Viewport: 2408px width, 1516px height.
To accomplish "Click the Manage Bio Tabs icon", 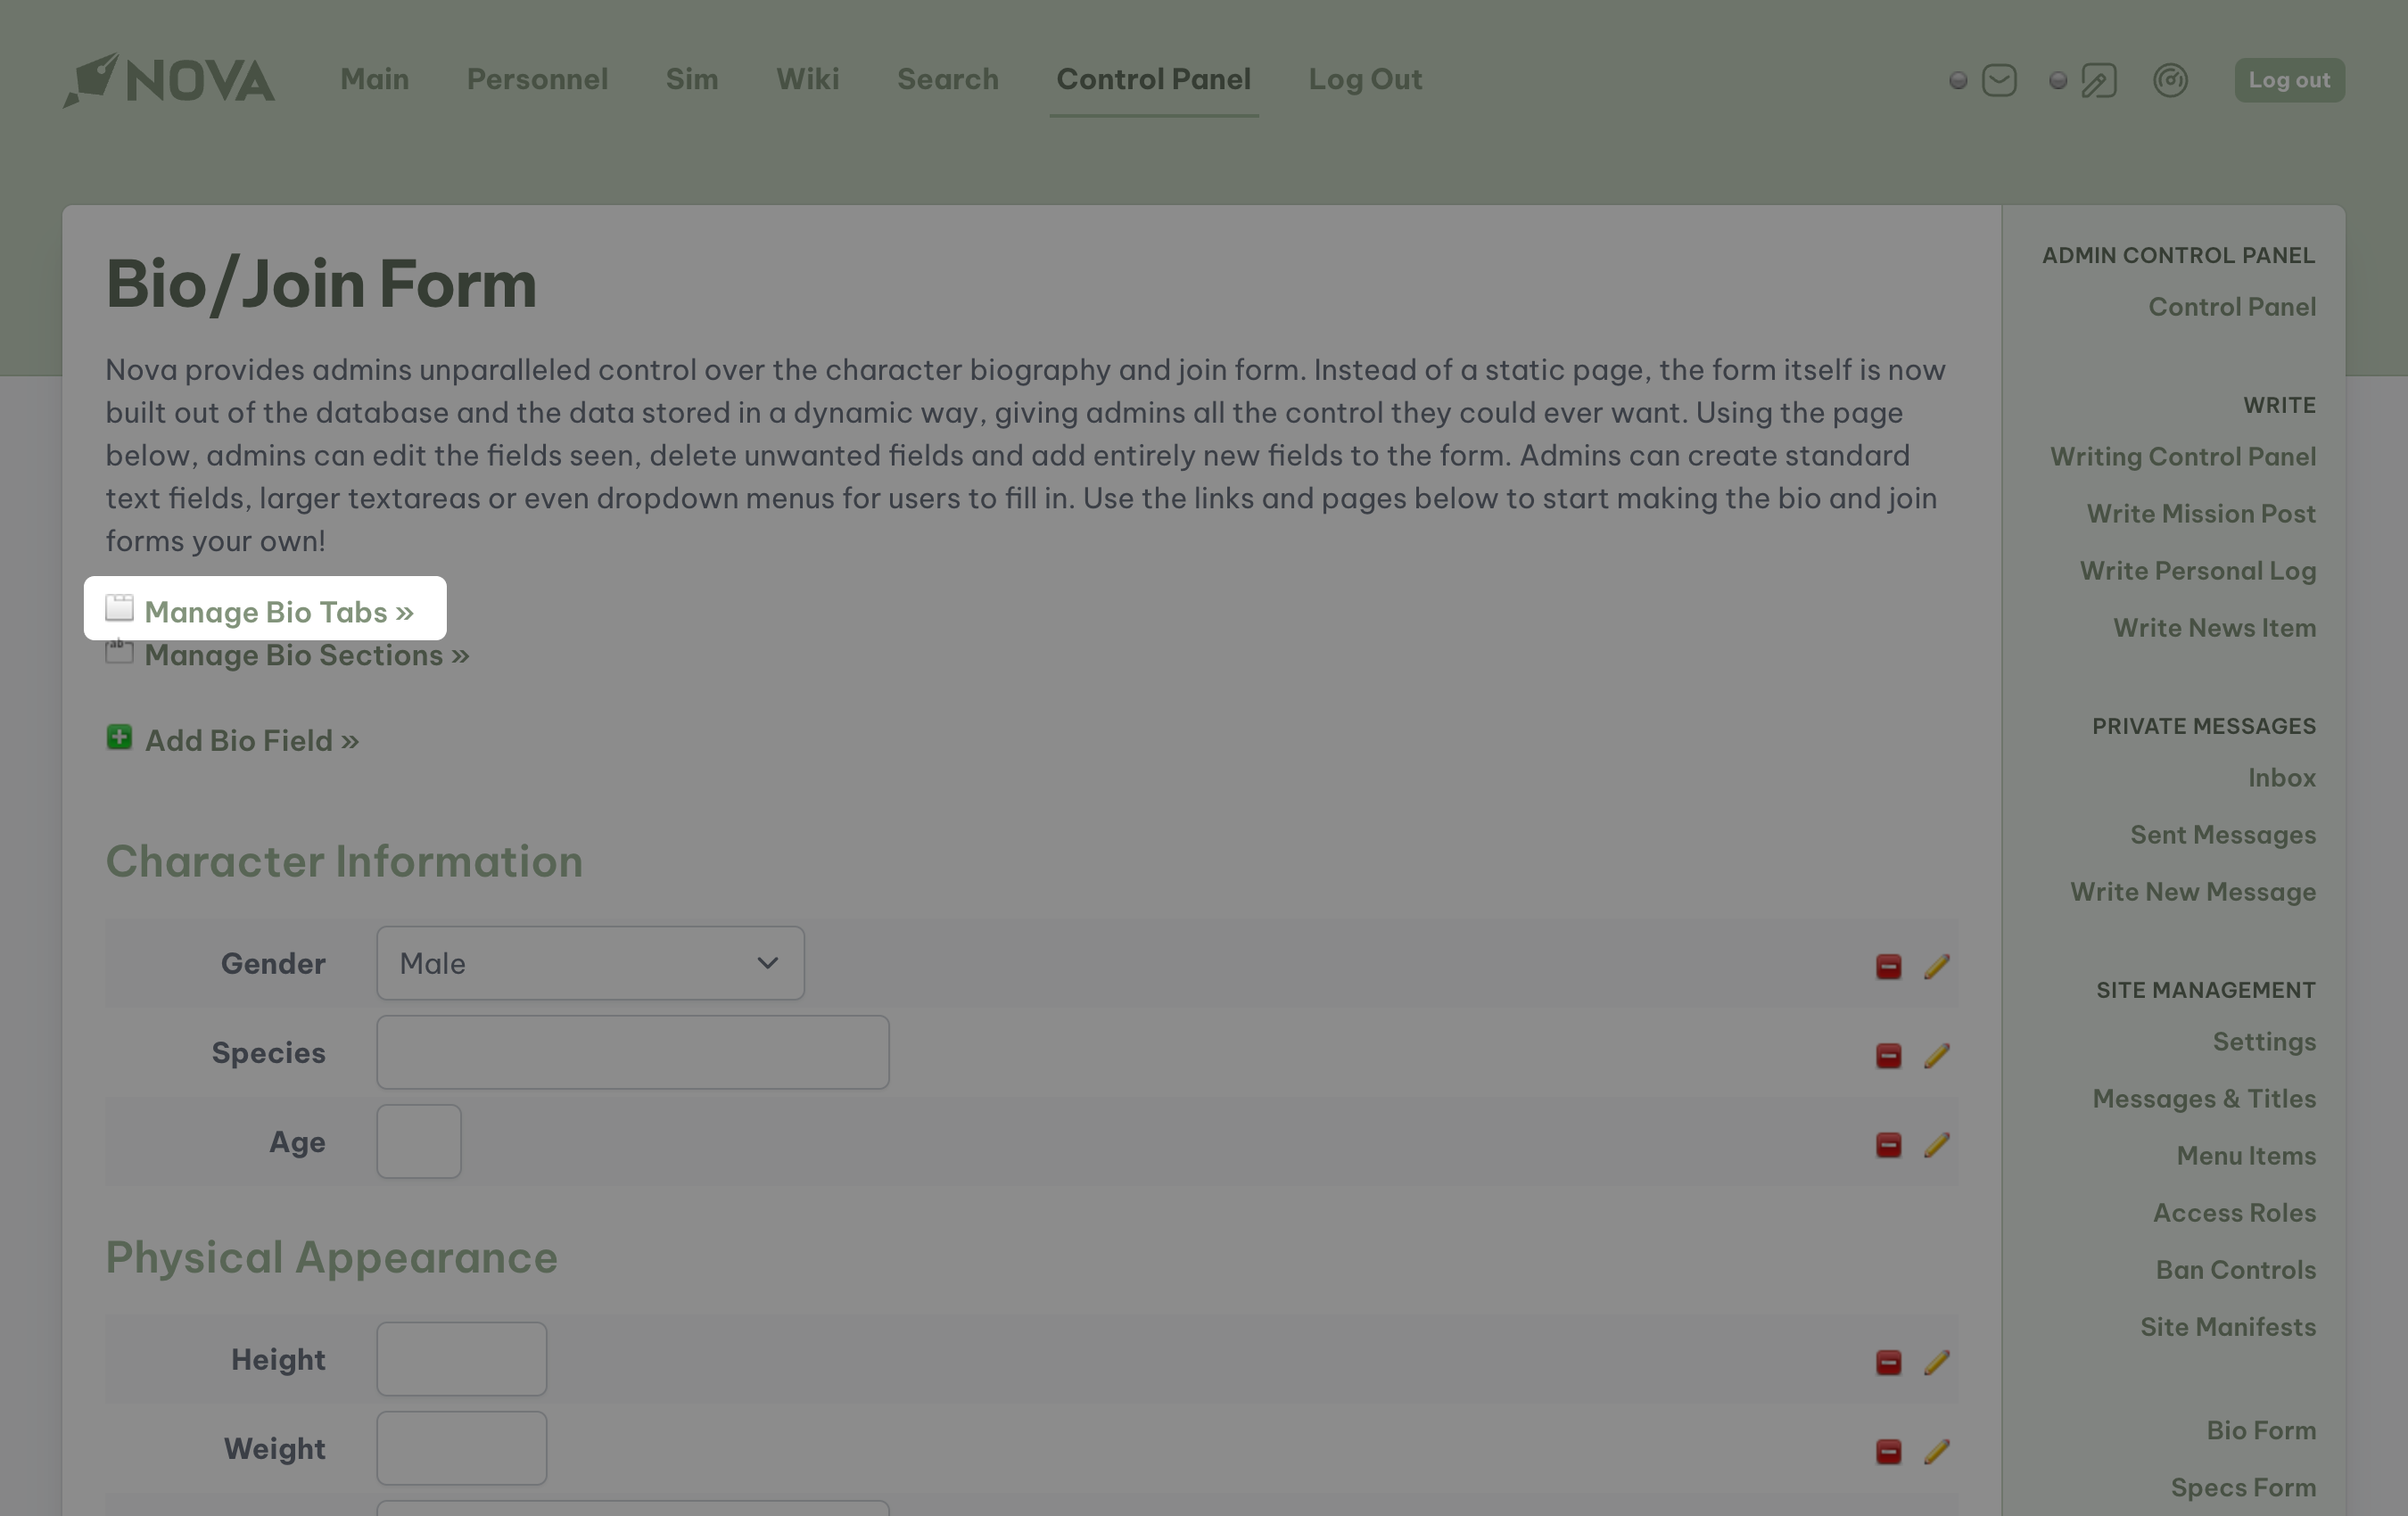I will pyautogui.click(x=119, y=608).
